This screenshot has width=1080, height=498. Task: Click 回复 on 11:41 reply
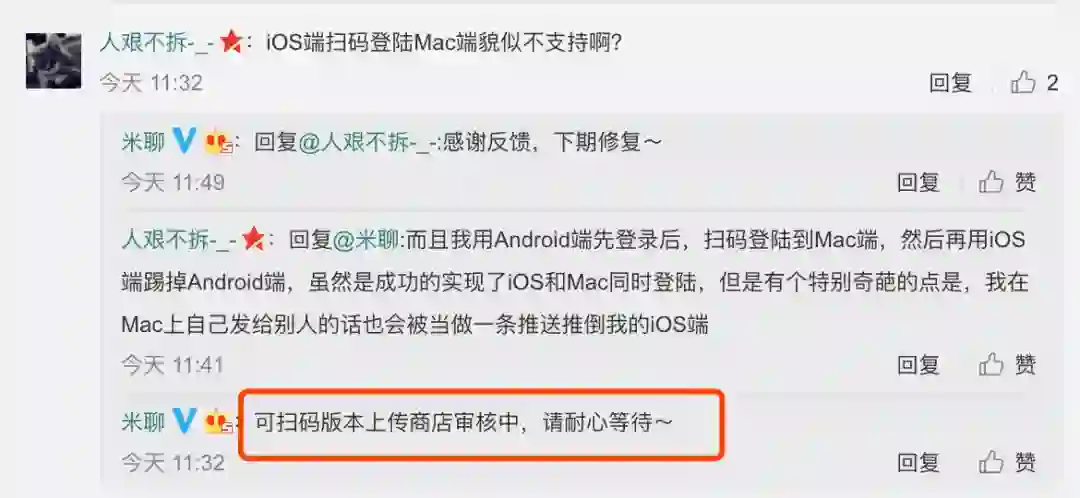(x=918, y=364)
